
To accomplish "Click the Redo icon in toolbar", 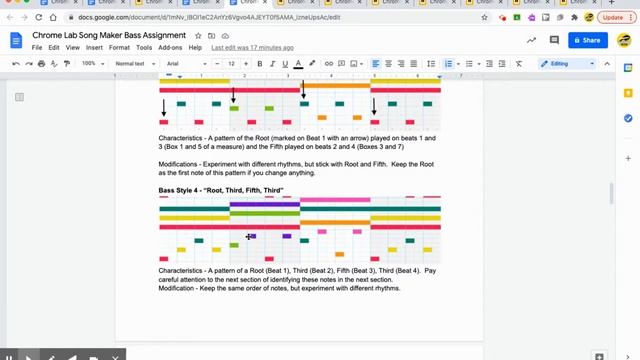I will coord(29,64).
